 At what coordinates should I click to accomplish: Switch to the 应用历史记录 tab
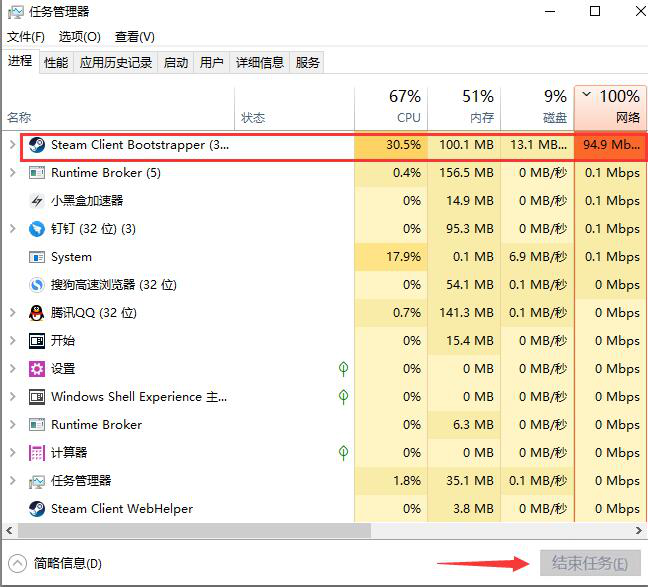click(x=116, y=62)
